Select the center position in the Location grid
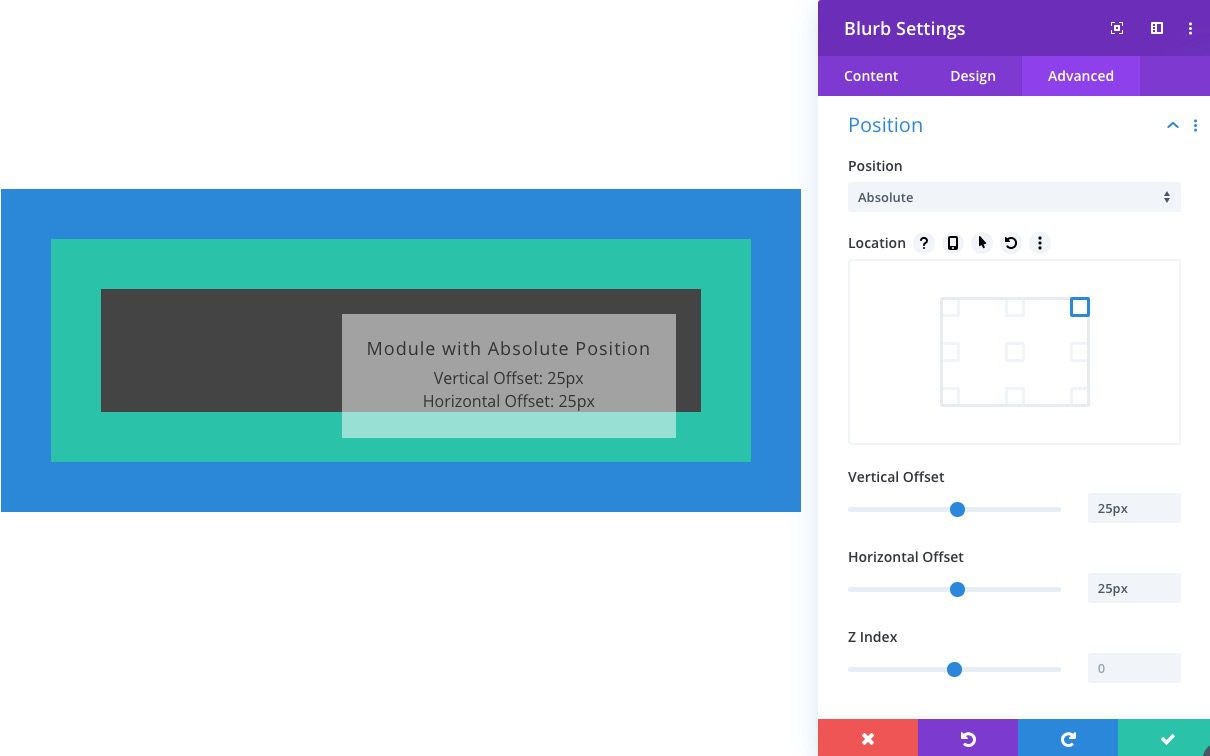 coord(1014,352)
